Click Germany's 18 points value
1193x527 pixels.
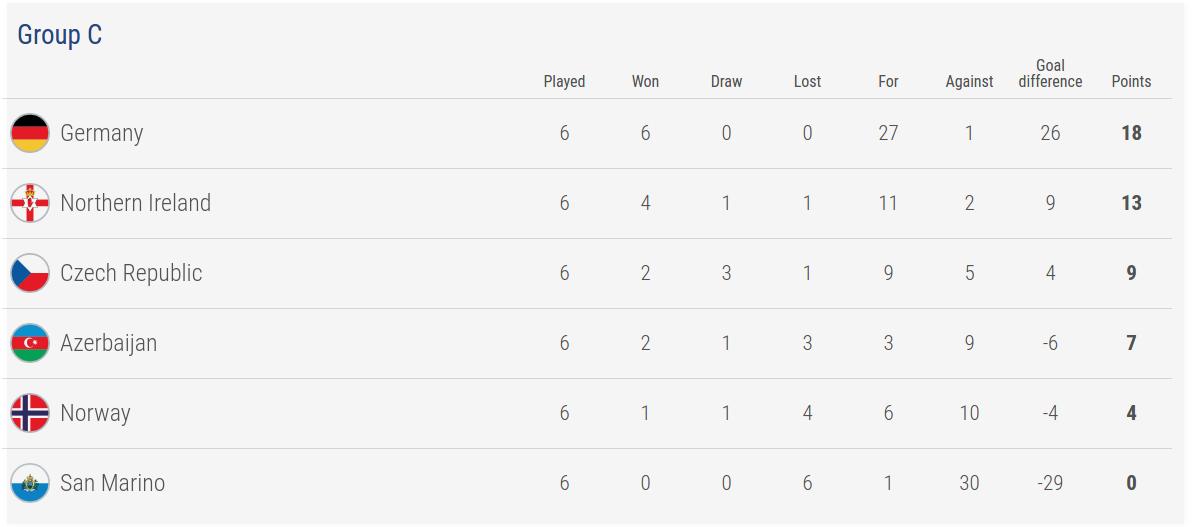(1131, 133)
